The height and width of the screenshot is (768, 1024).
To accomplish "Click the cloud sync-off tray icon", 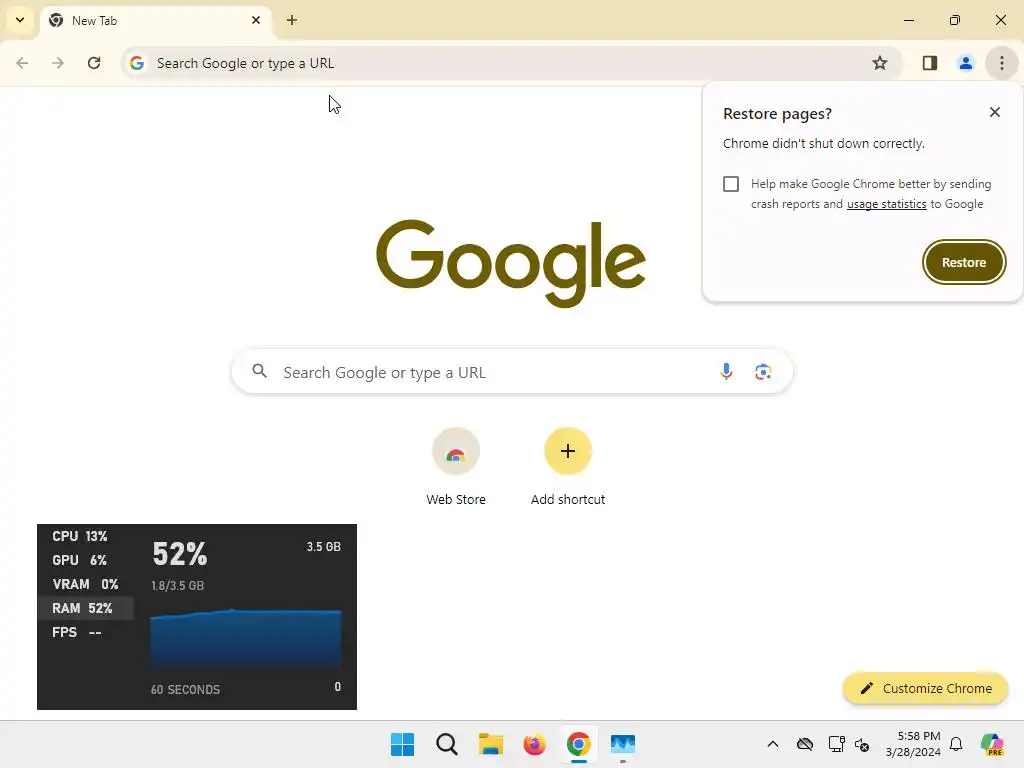I will tap(805, 744).
